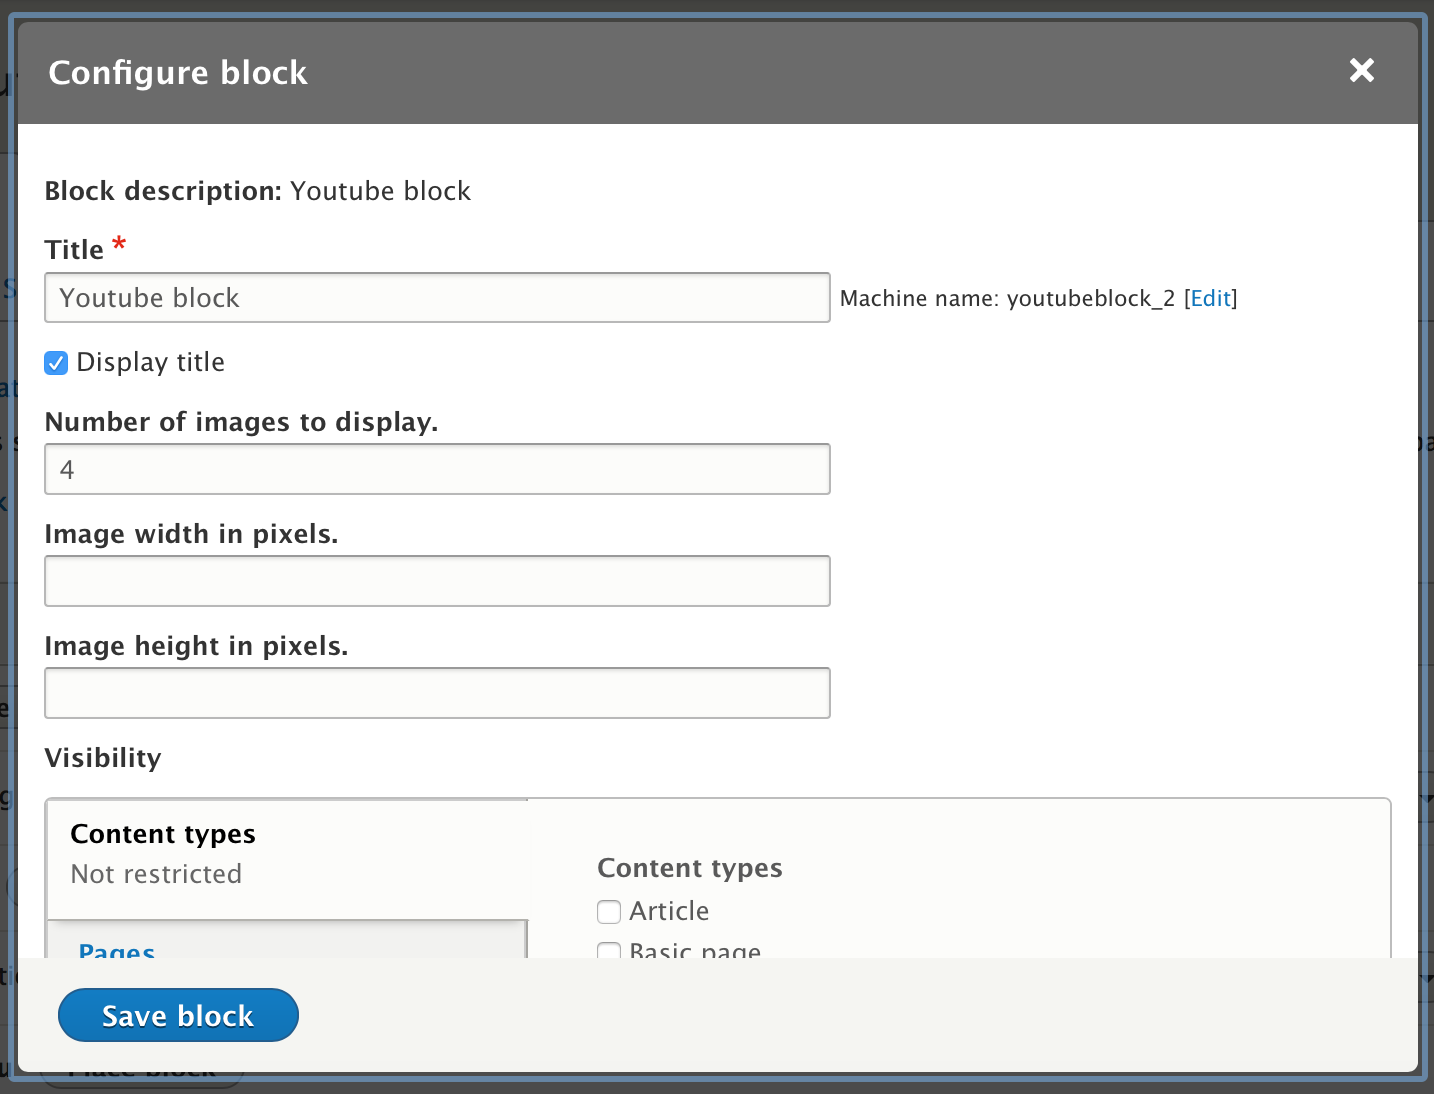Click the Image height in pixels label

[196, 646]
